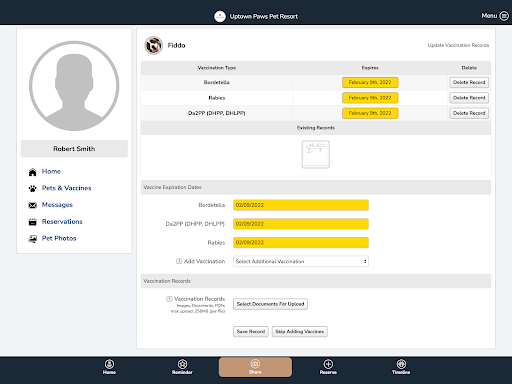The width and height of the screenshot is (512, 384).
Task: Click the Expires column header
Action: tap(370, 68)
